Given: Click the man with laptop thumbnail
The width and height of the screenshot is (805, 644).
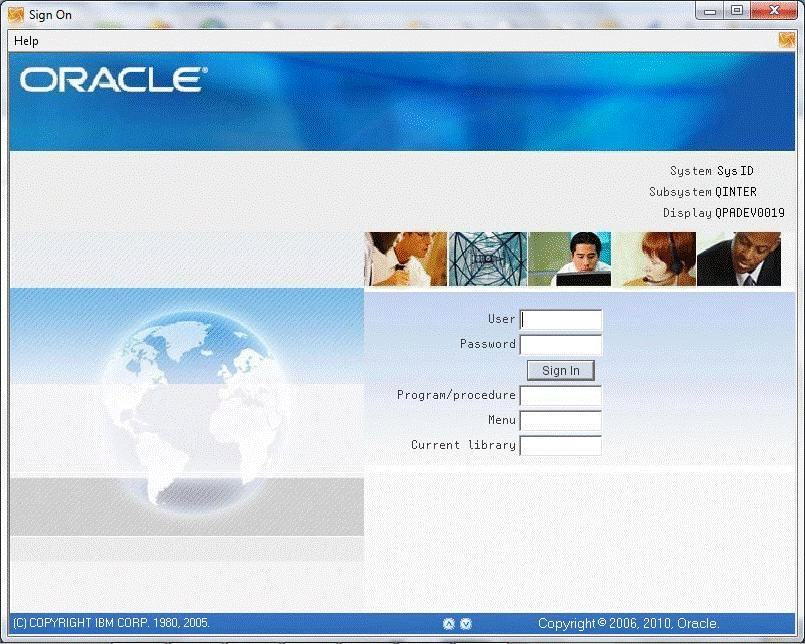Looking at the screenshot, I should point(570,259).
